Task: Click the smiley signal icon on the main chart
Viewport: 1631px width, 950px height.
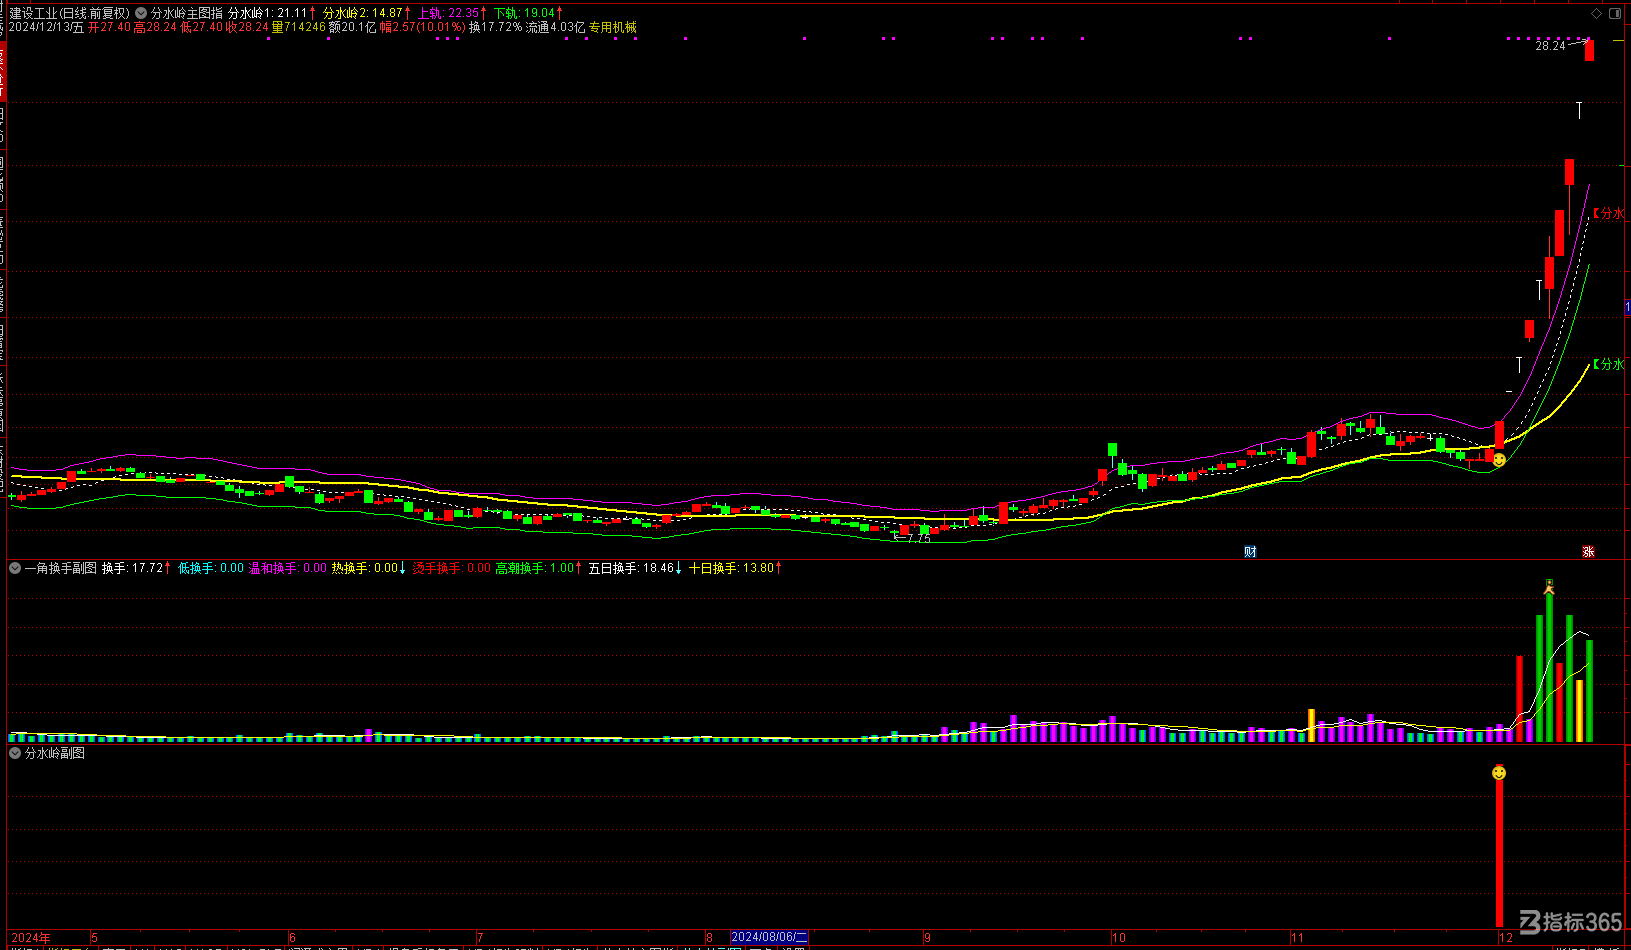Action: pos(1499,460)
